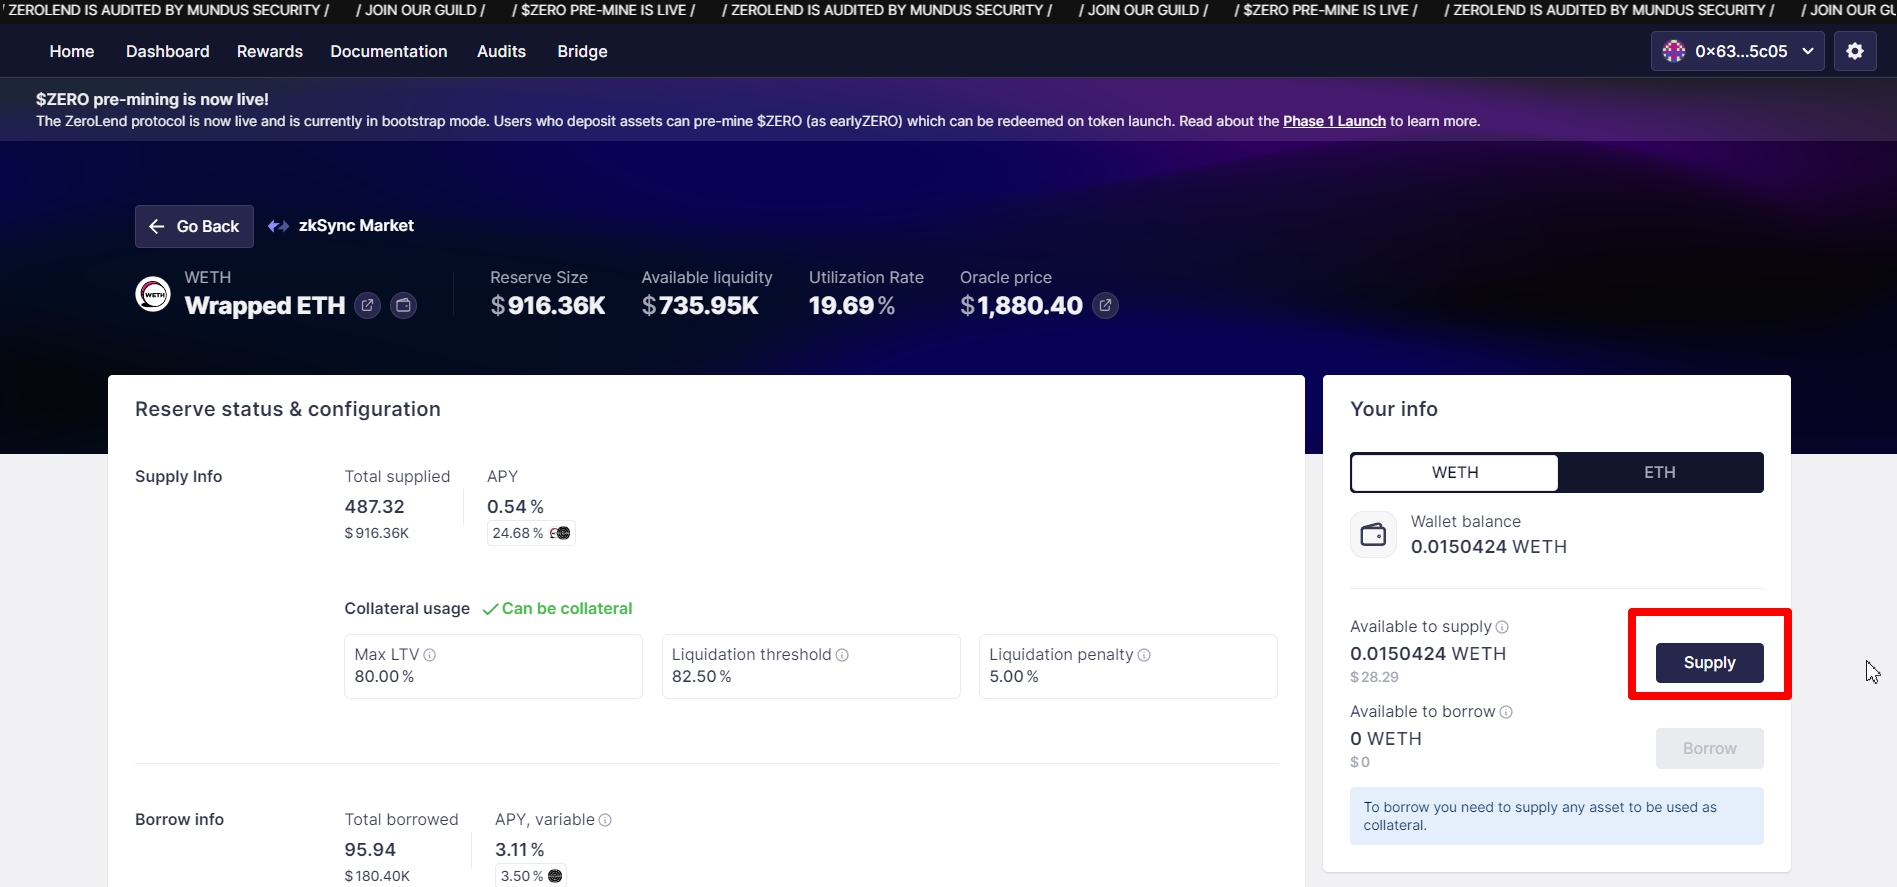Click the Available to supply info icon
This screenshot has height=887, width=1897.
(1502, 627)
